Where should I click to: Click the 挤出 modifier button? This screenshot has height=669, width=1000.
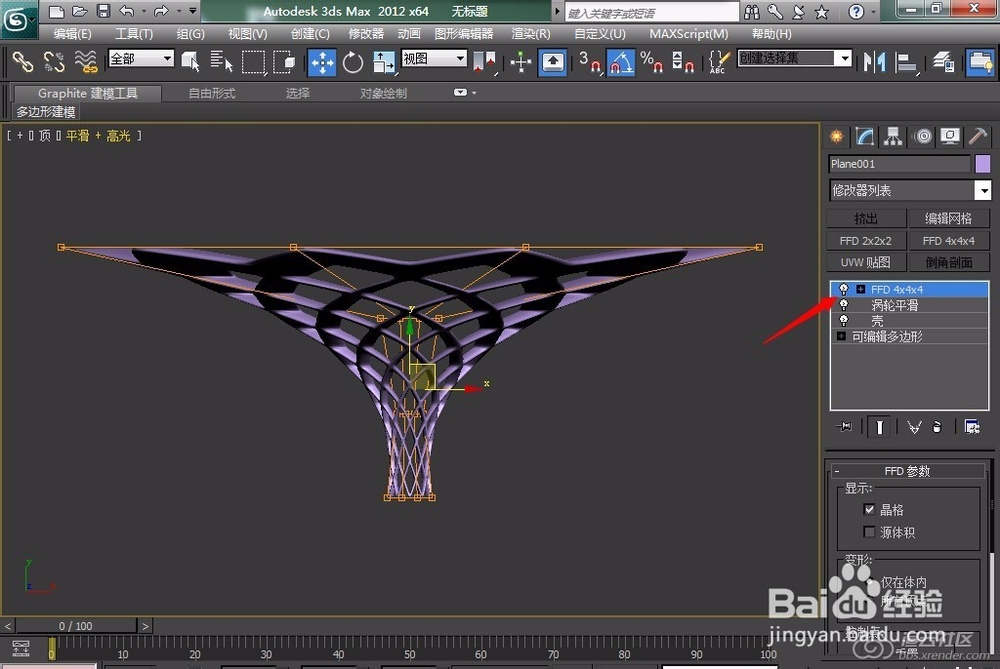point(866,218)
